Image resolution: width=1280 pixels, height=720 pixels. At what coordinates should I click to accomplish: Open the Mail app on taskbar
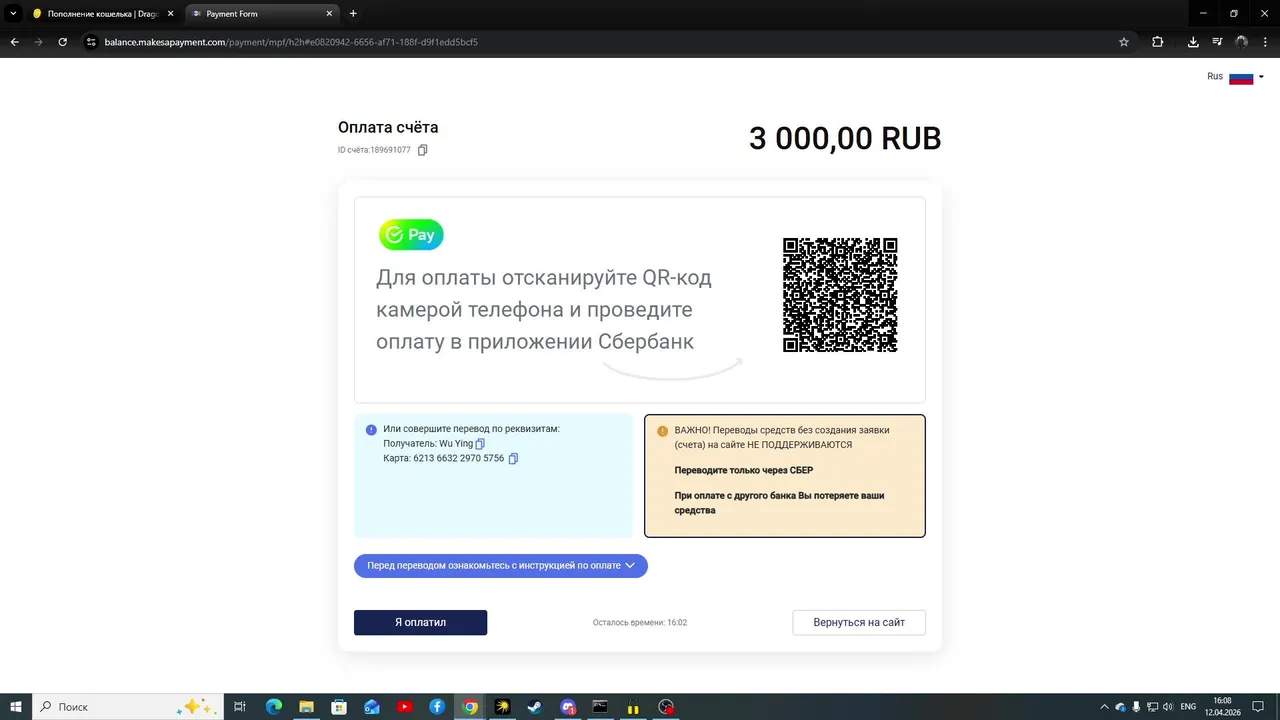point(372,707)
